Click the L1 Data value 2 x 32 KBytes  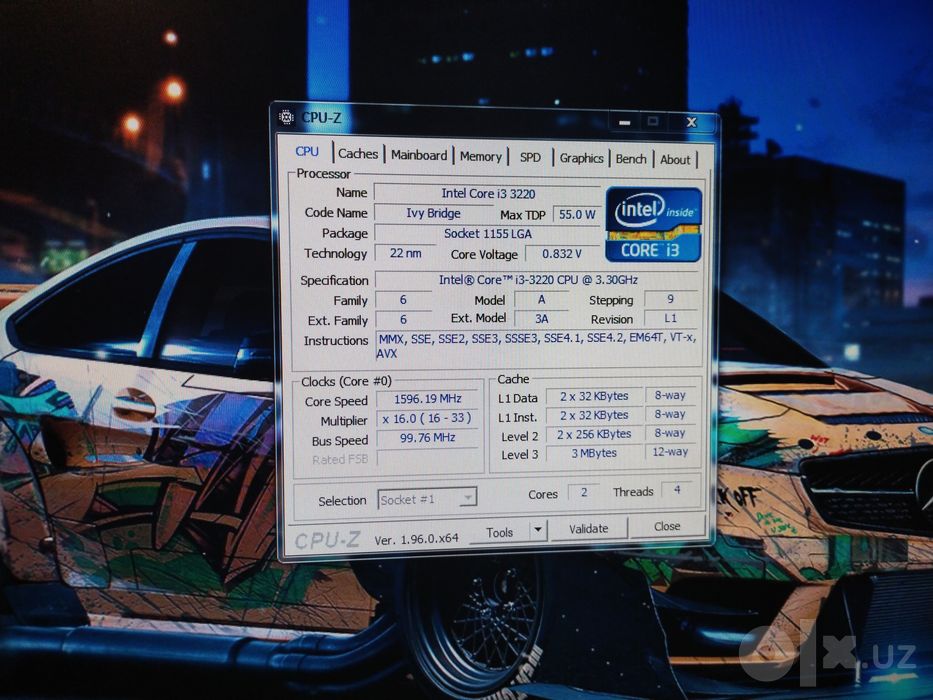tap(594, 396)
